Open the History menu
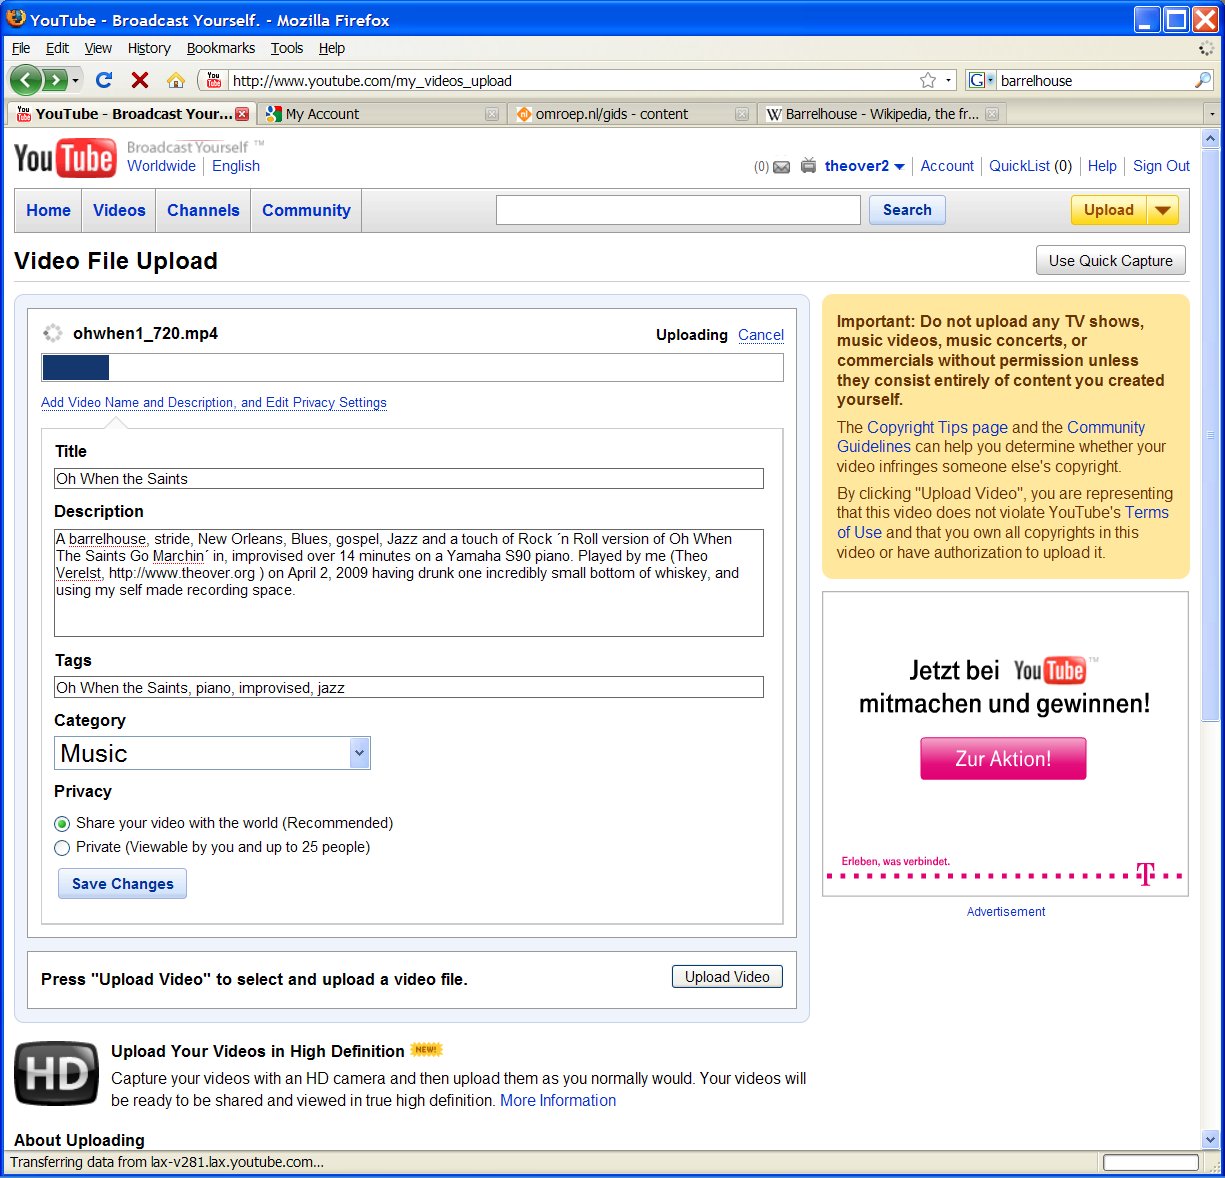 coord(149,48)
